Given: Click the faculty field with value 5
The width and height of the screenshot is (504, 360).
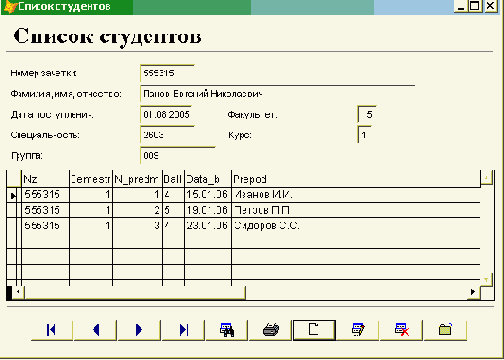Looking at the screenshot, I should [x=367, y=115].
